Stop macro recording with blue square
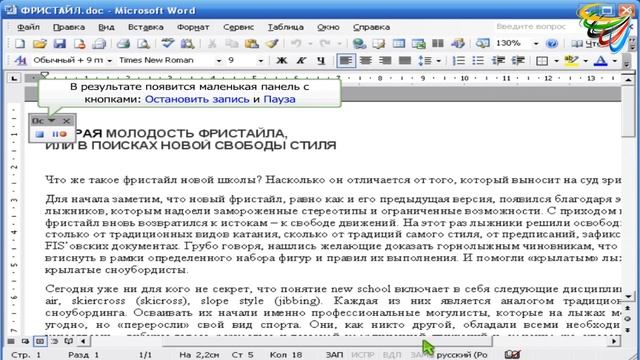The image size is (640, 360). coord(40,134)
